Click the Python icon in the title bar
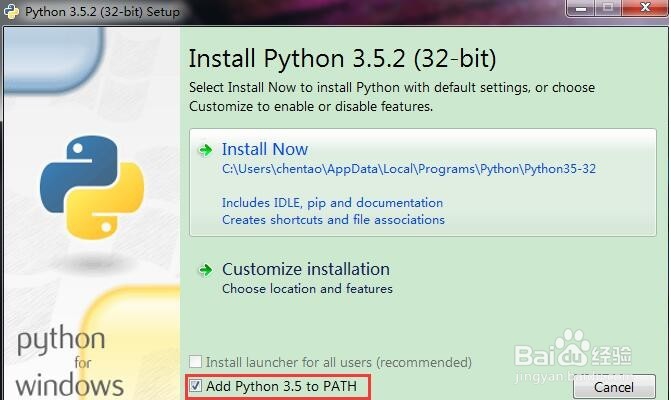Viewport: 671px width, 400px height. pos(13,11)
